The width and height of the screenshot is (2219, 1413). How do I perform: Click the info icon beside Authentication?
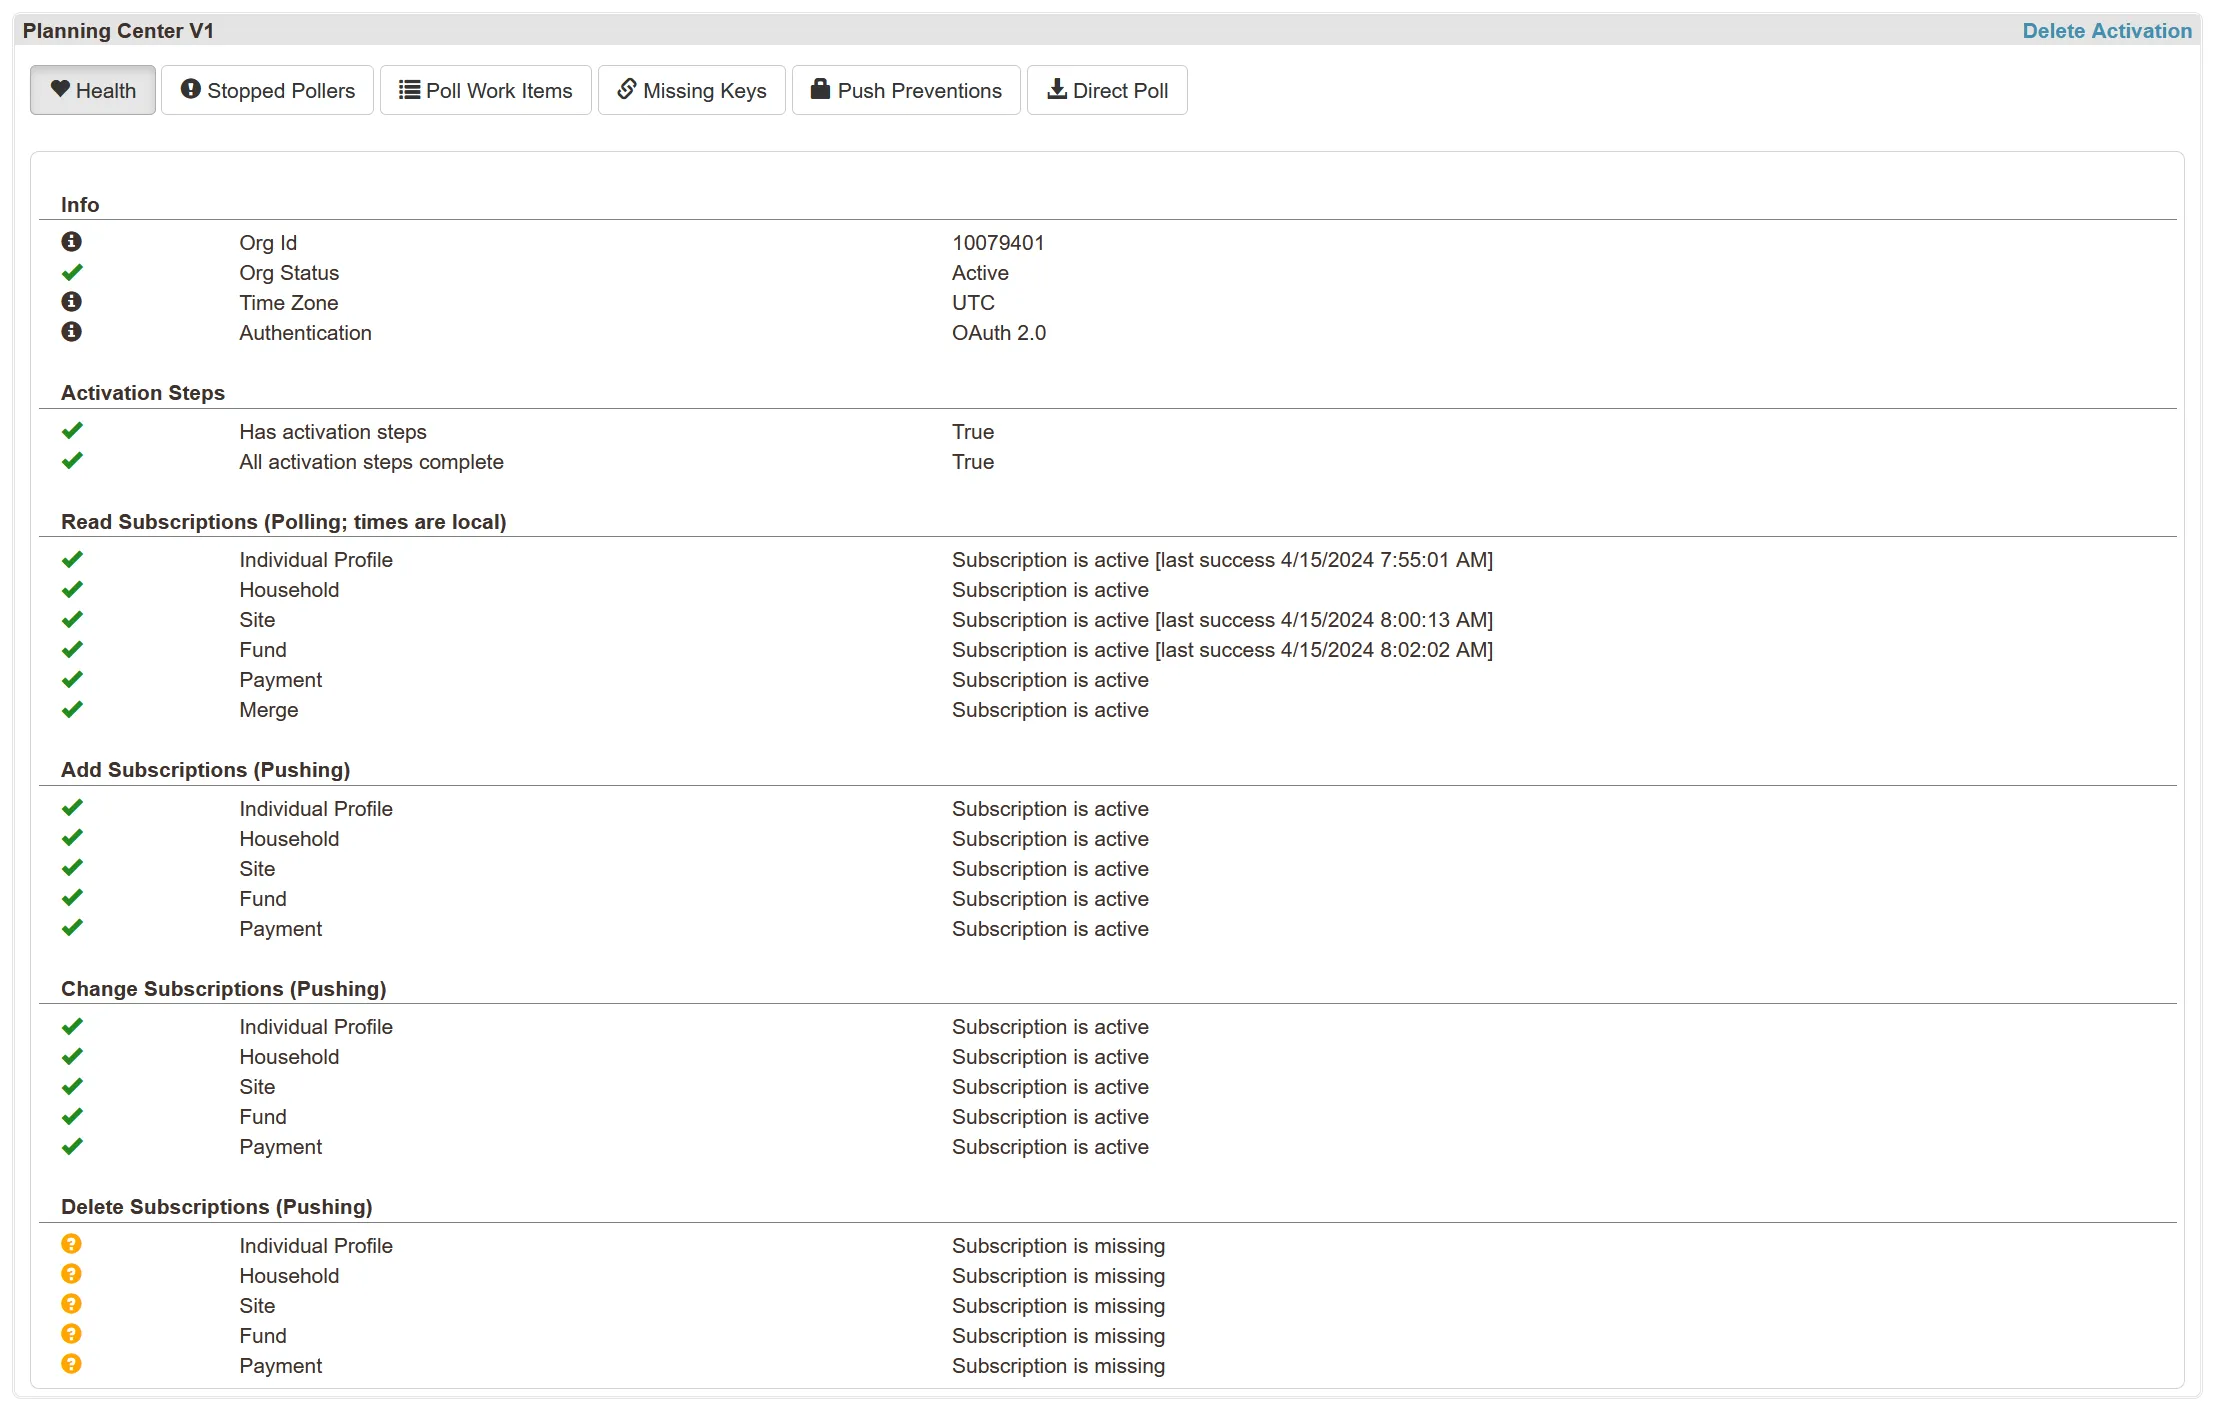pyautogui.click(x=71, y=332)
